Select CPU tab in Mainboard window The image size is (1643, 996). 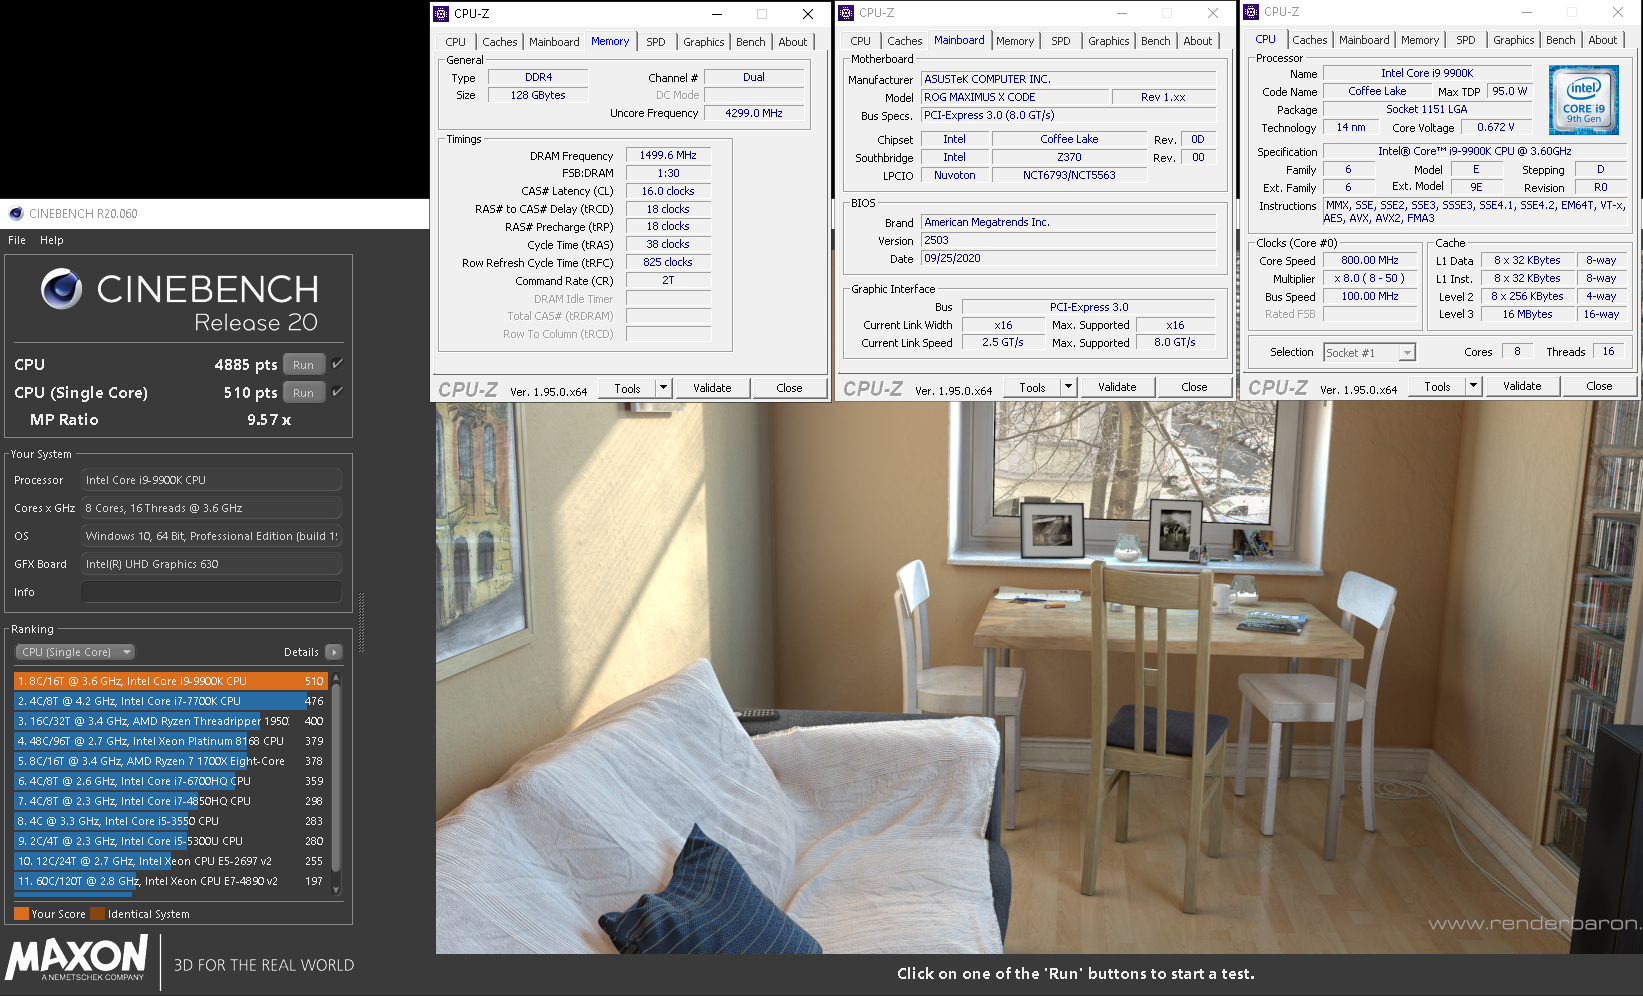[x=861, y=41]
